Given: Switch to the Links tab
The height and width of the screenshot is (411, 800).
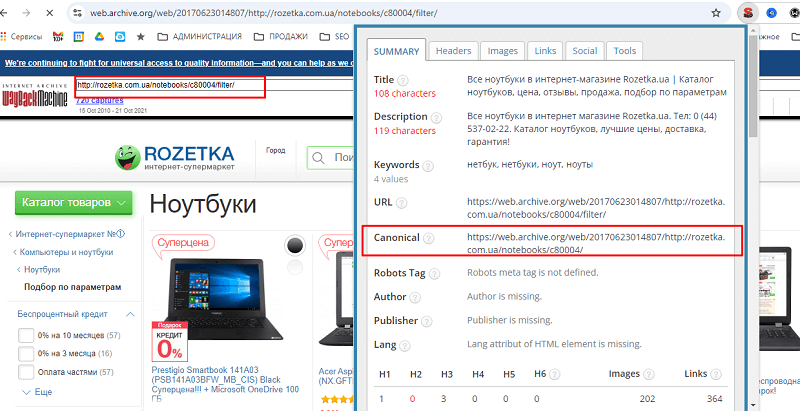Looking at the screenshot, I should (x=545, y=51).
